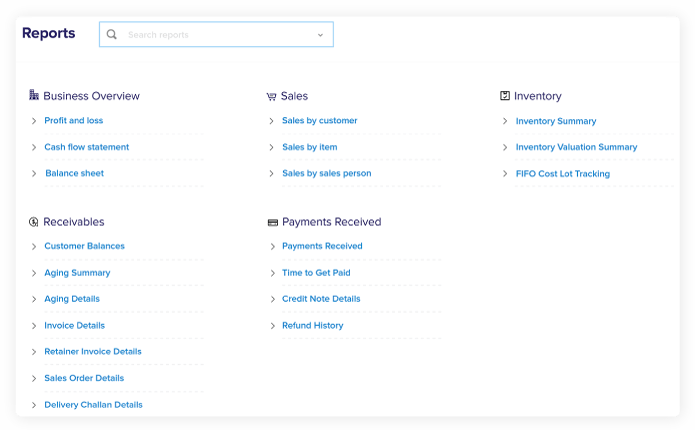
Task: Expand chevron next to Payments Received report
Action: point(273,246)
